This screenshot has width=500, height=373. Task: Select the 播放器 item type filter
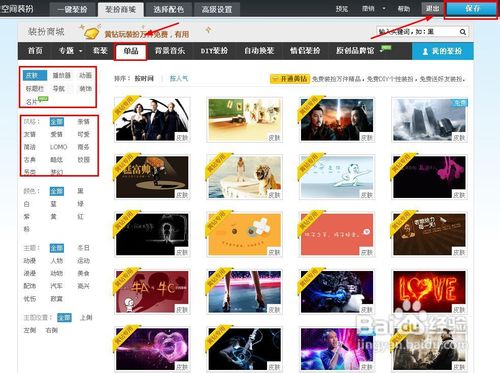[x=62, y=76]
